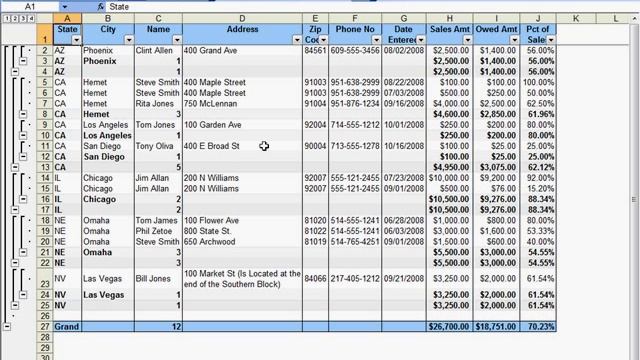The image size is (640, 360).
Task: Open the State column filter dropdown
Action: [x=76, y=40]
